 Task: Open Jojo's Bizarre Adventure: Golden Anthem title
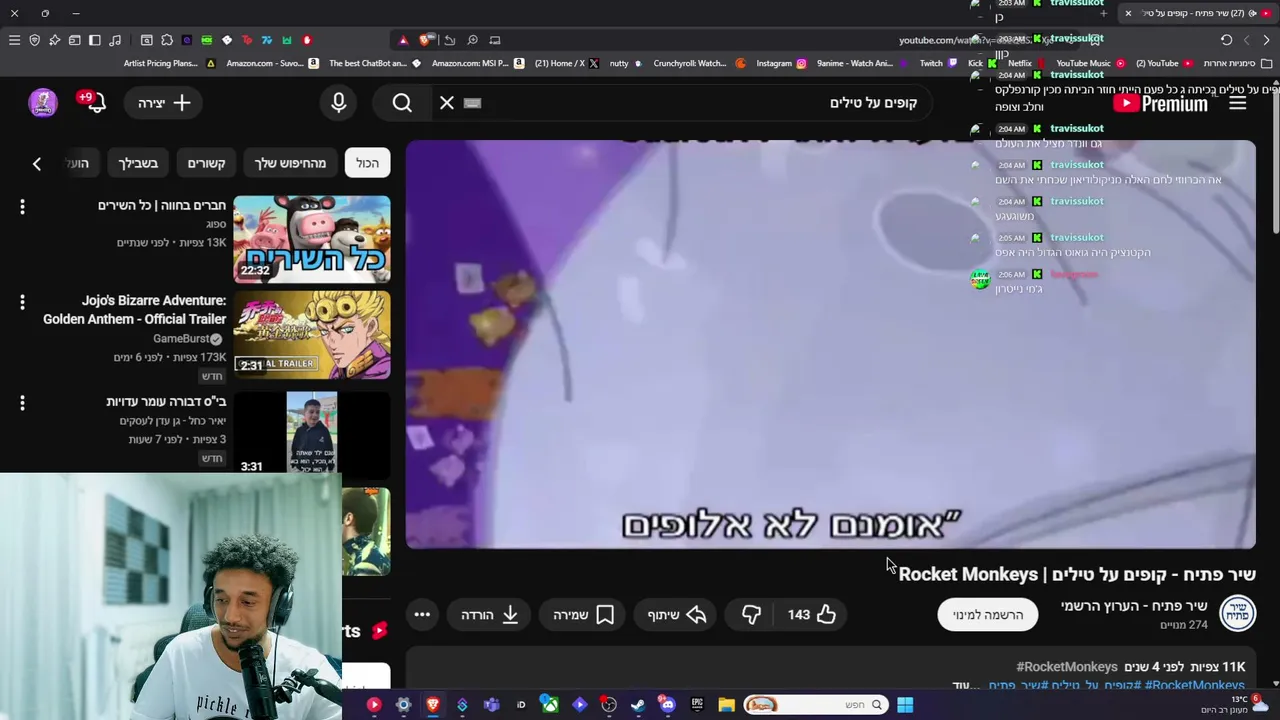pyautogui.click(x=135, y=309)
